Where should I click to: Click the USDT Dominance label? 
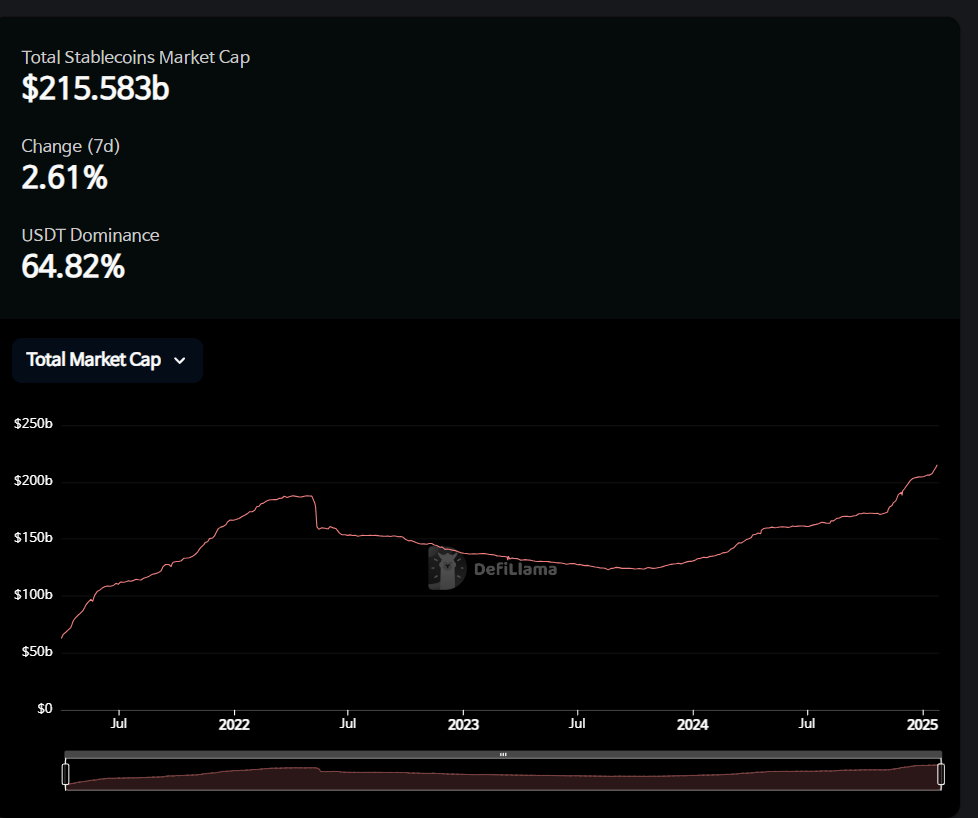90,235
